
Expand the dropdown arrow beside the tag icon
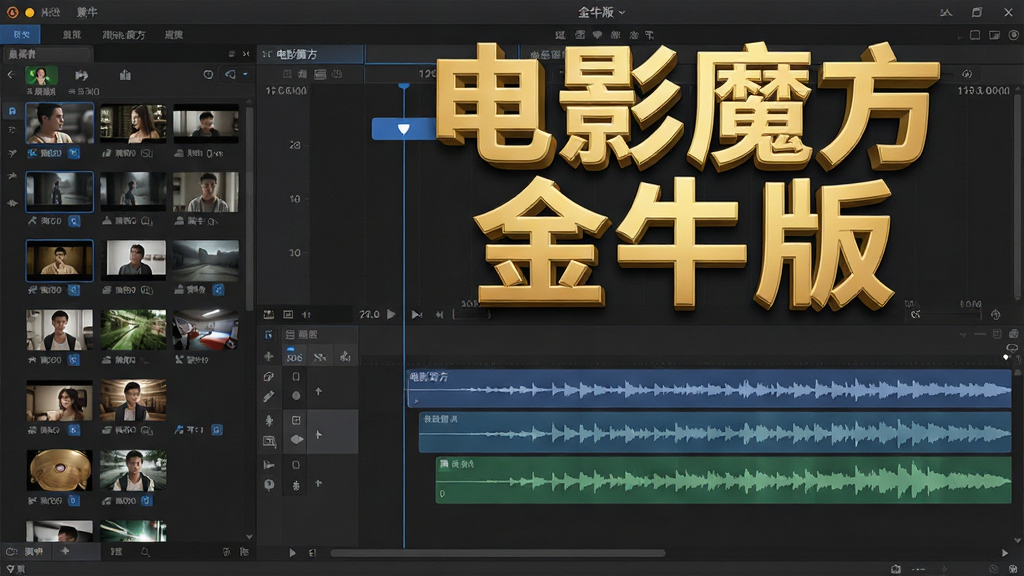[x=246, y=74]
